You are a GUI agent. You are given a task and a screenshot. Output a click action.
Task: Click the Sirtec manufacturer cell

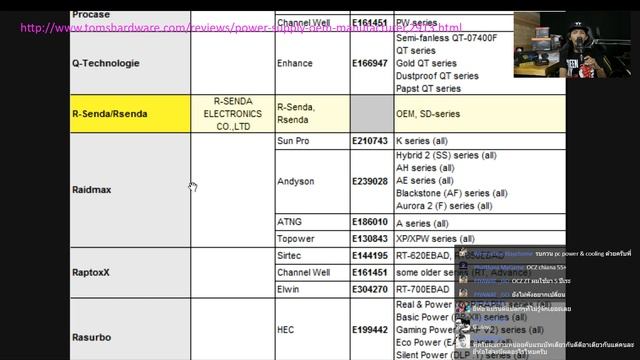[x=312, y=256]
